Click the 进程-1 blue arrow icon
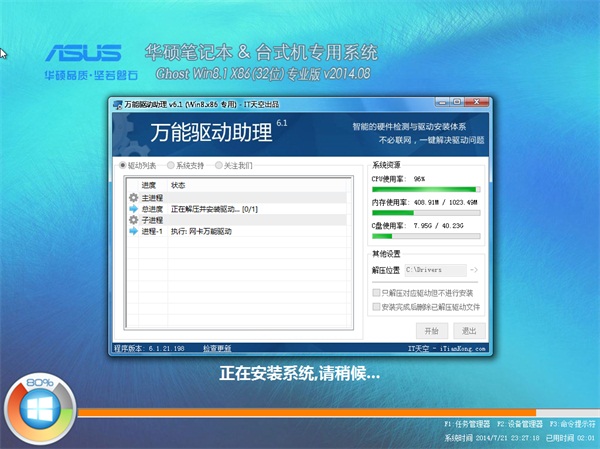This screenshot has width=600, height=449. click(133, 231)
